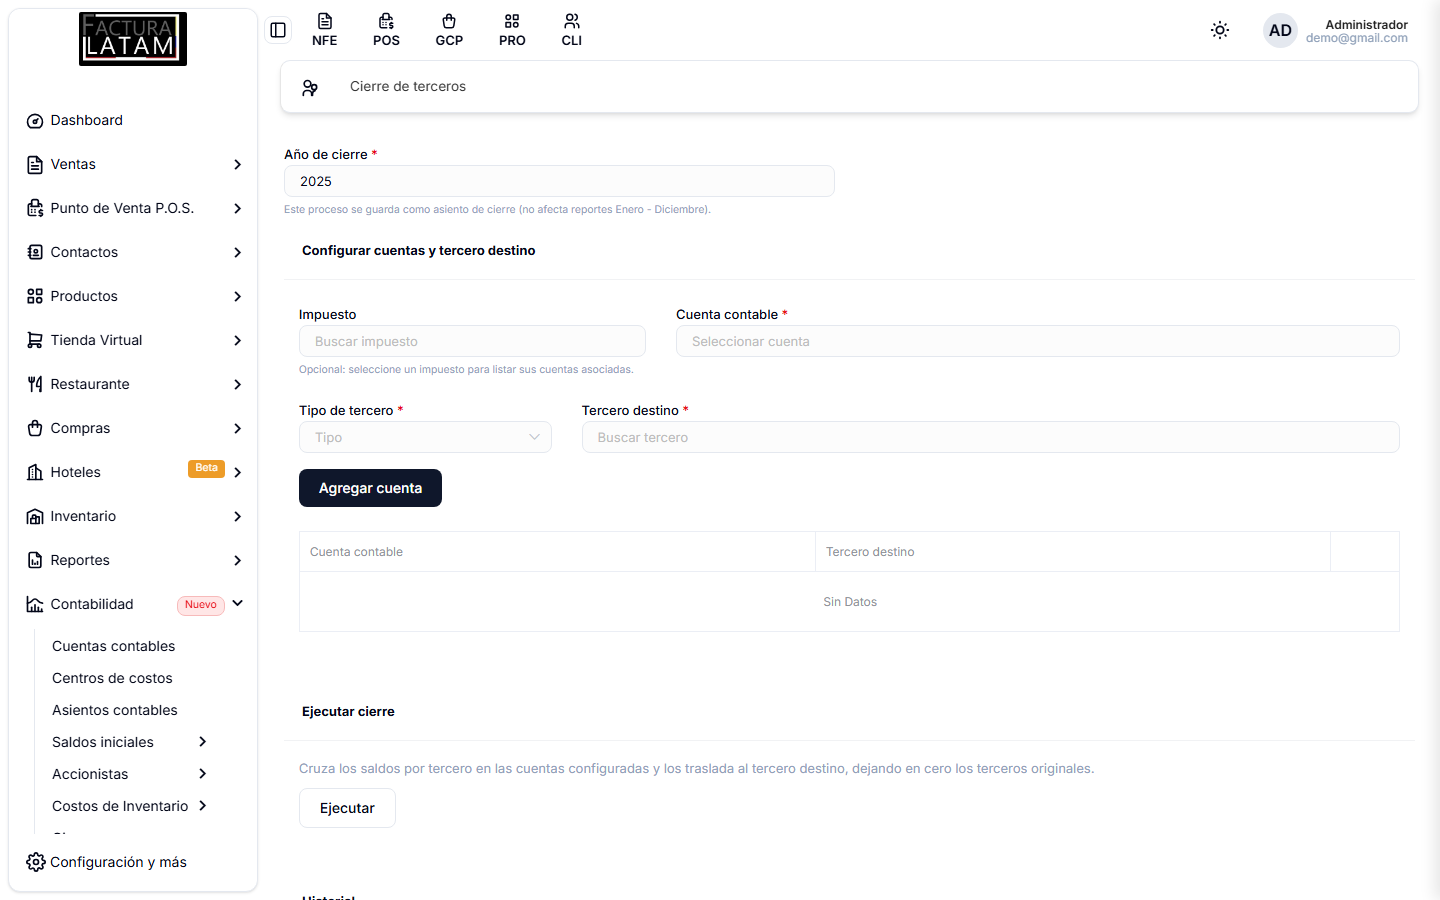The height and width of the screenshot is (900, 1440).
Task: Click the Compras shopping bag icon
Action: pyautogui.click(x=35, y=429)
